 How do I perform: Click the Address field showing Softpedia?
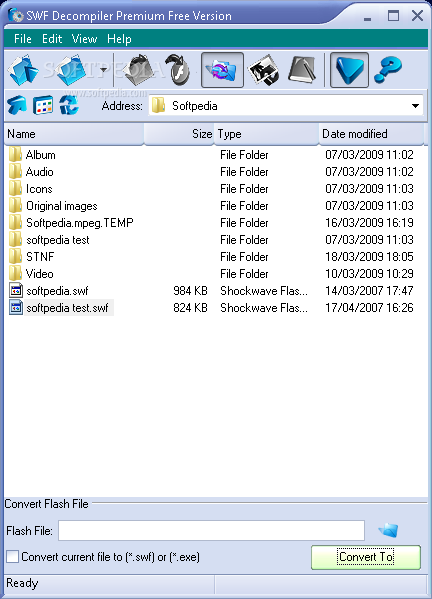286,105
